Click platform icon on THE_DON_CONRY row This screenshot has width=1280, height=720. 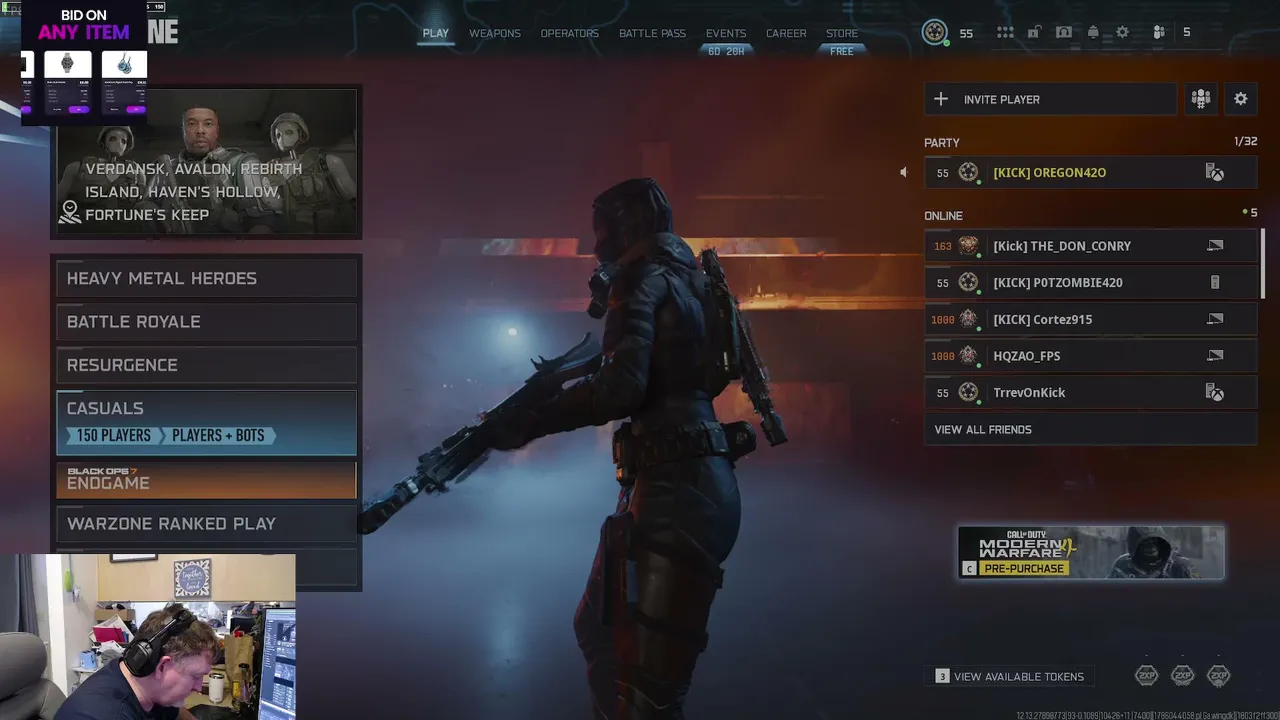(x=1215, y=245)
